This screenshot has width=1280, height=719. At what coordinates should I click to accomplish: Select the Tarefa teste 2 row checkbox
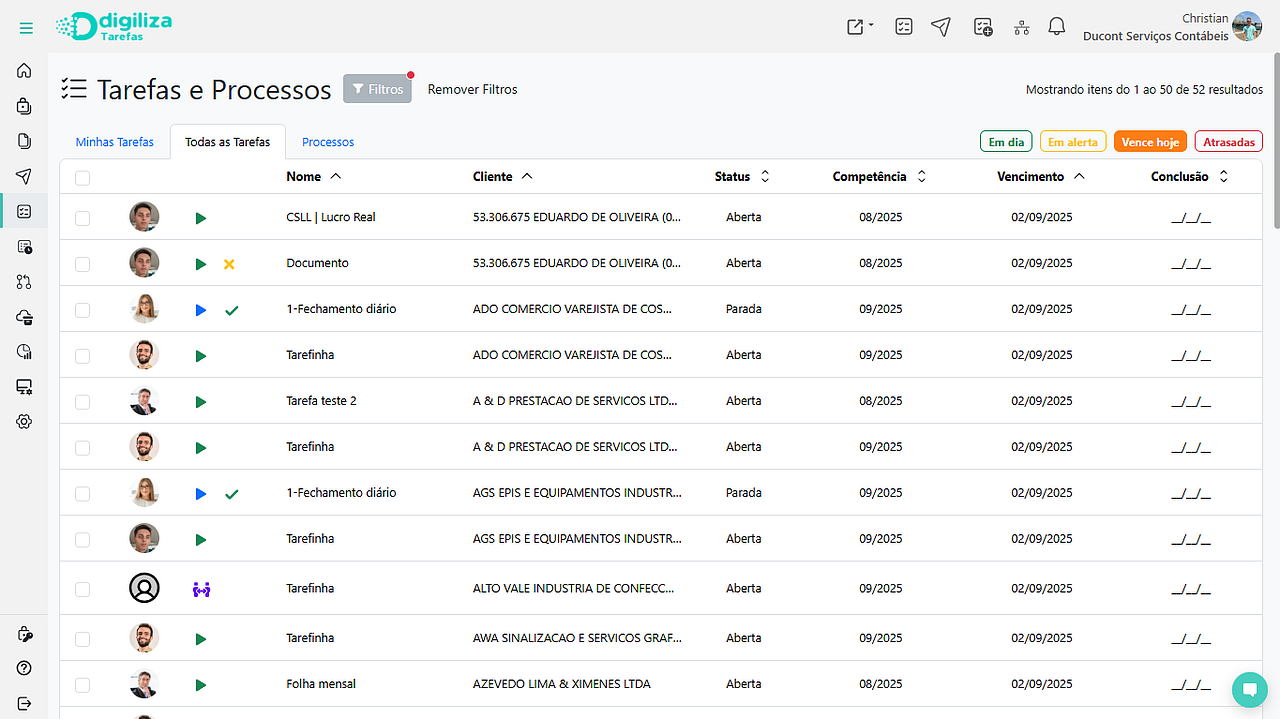82,402
